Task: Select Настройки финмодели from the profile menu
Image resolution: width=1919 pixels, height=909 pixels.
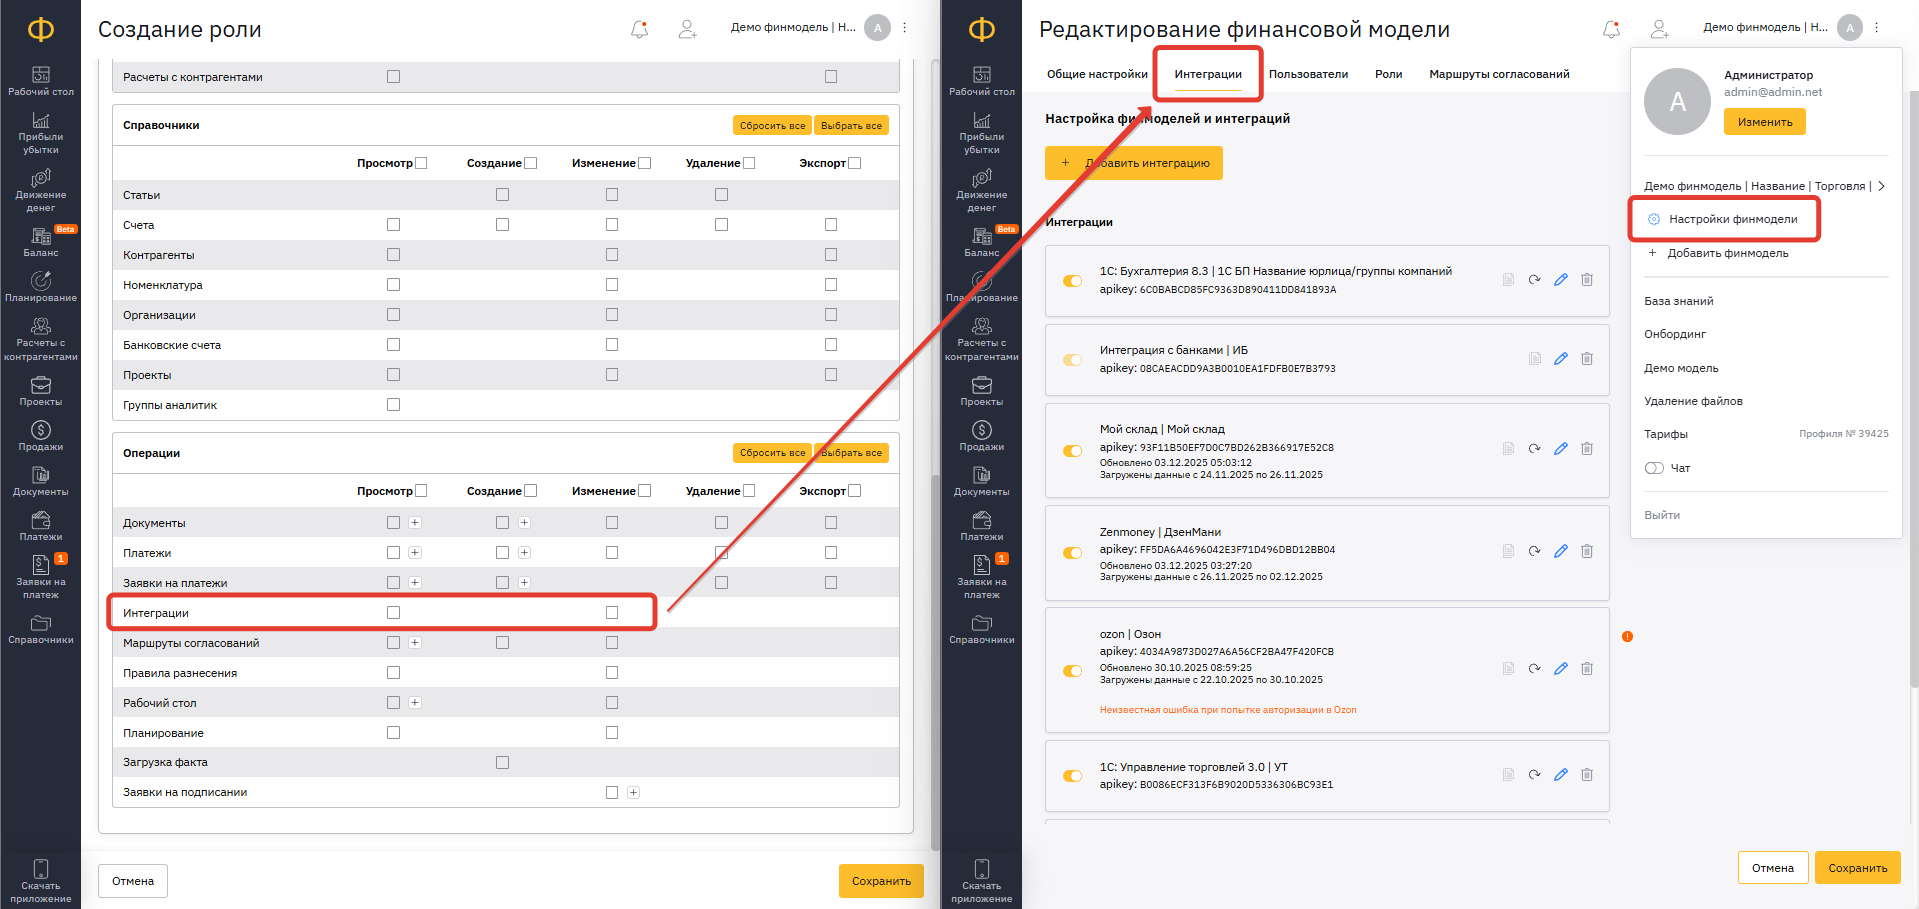Action: [x=1732, y=219]
